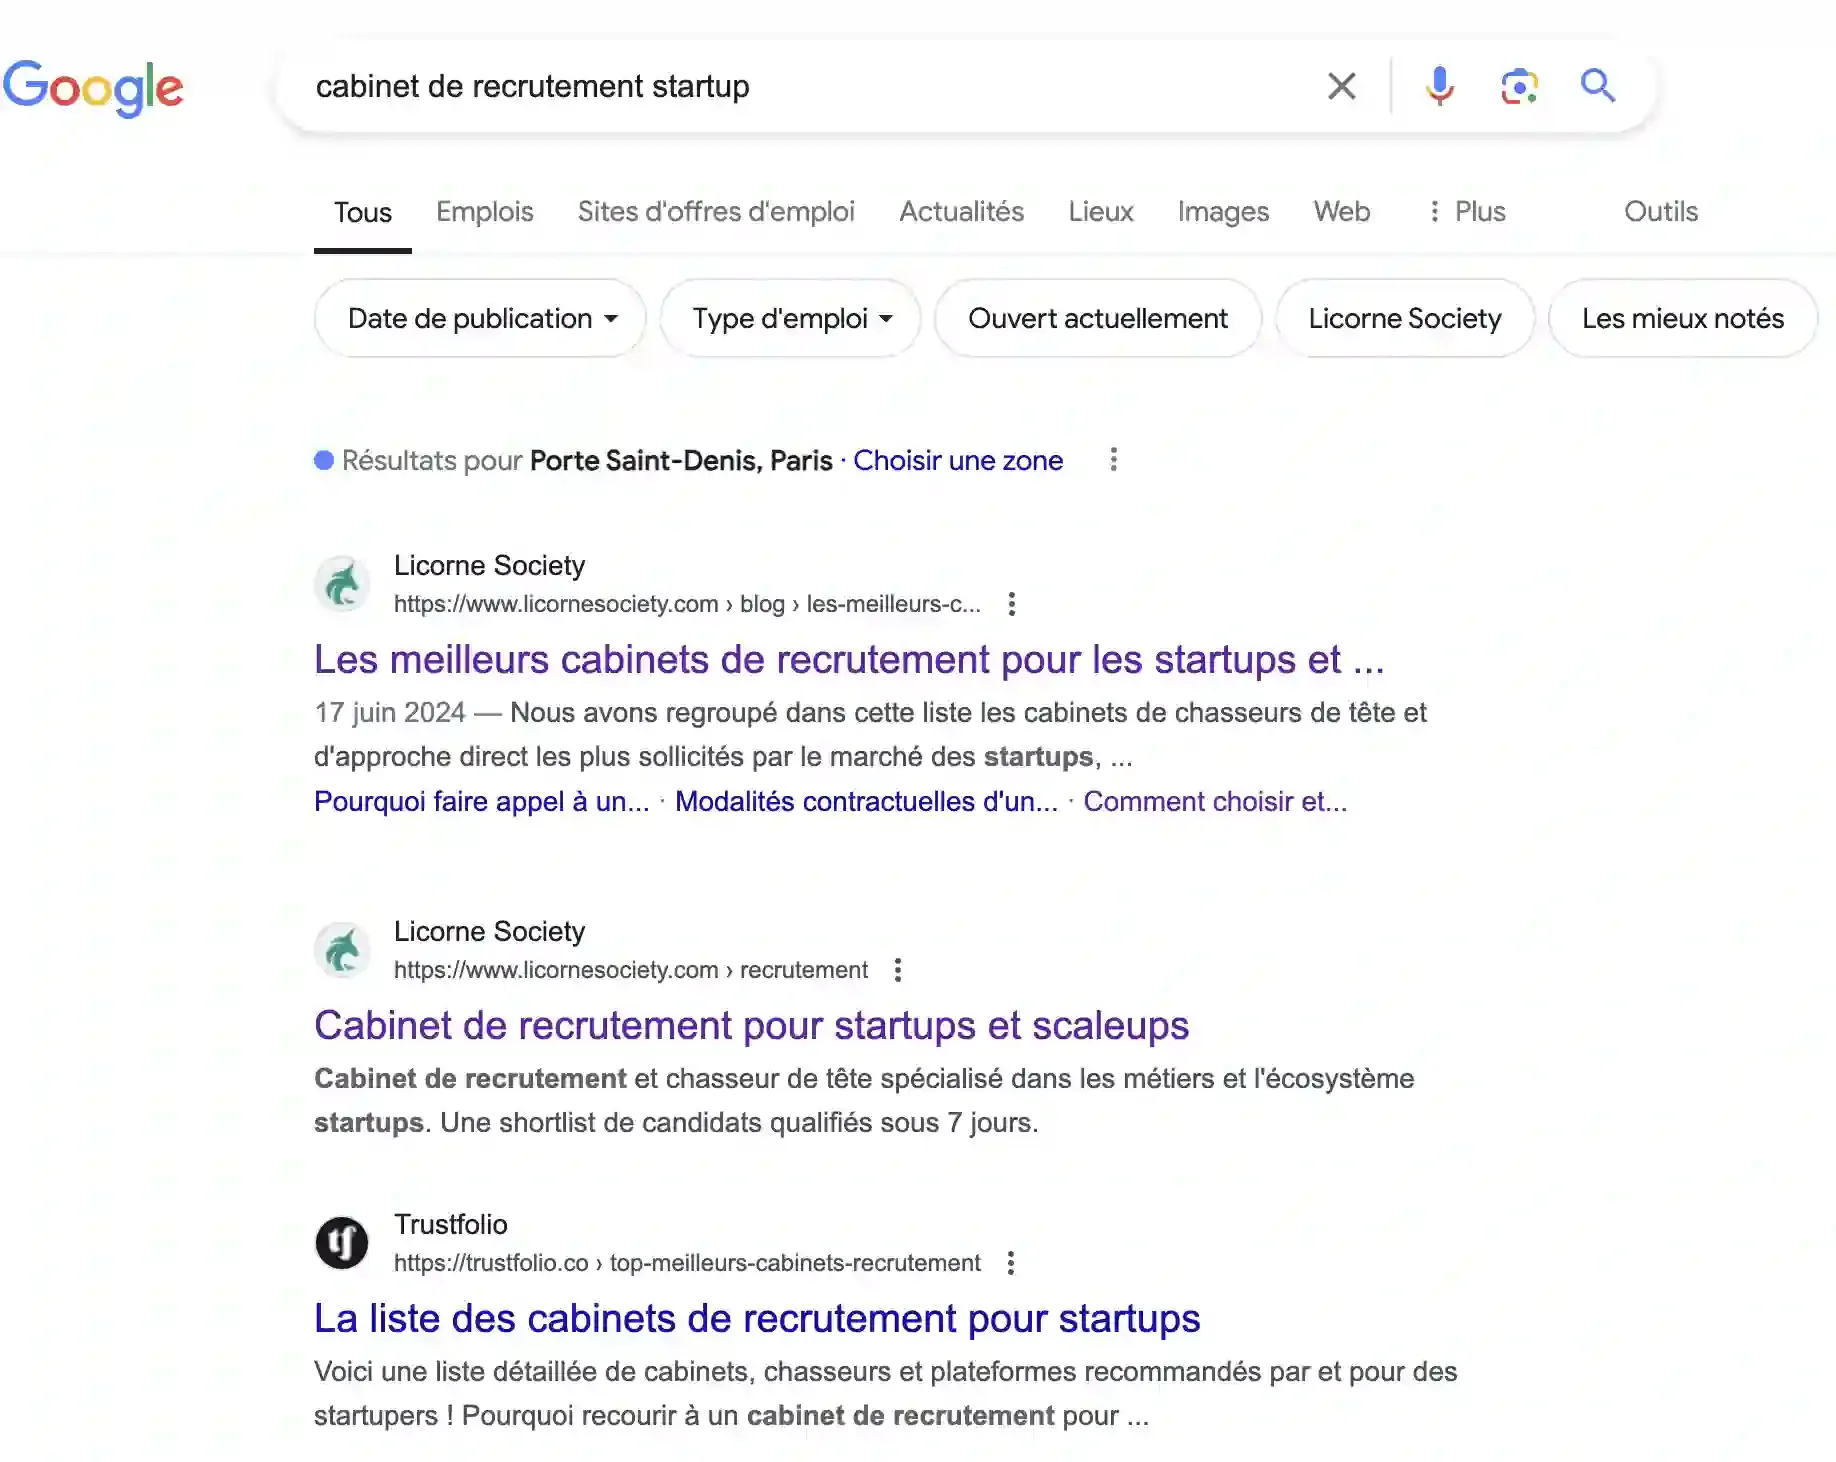
Task: Click the Google logo
Action: 93,88
